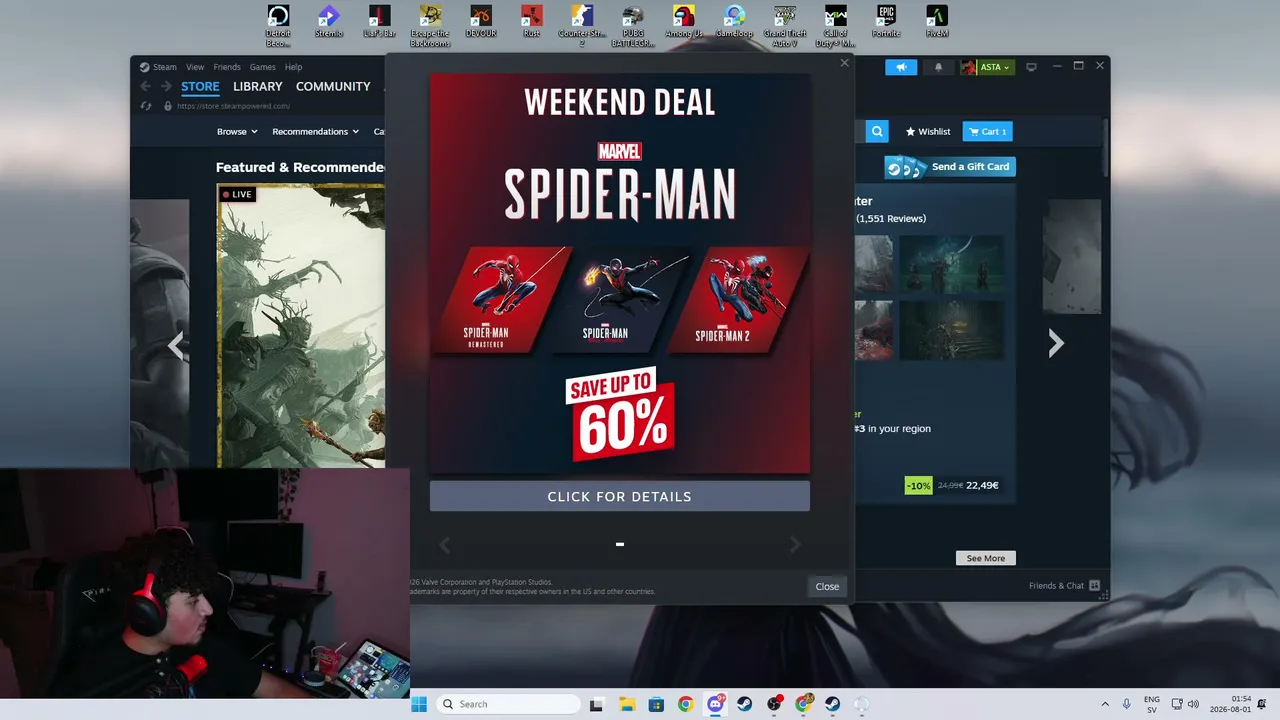Select the Fortnite desktop shortcut
The width and height of the screenshot is (1280, 720).
coord(886,22)
